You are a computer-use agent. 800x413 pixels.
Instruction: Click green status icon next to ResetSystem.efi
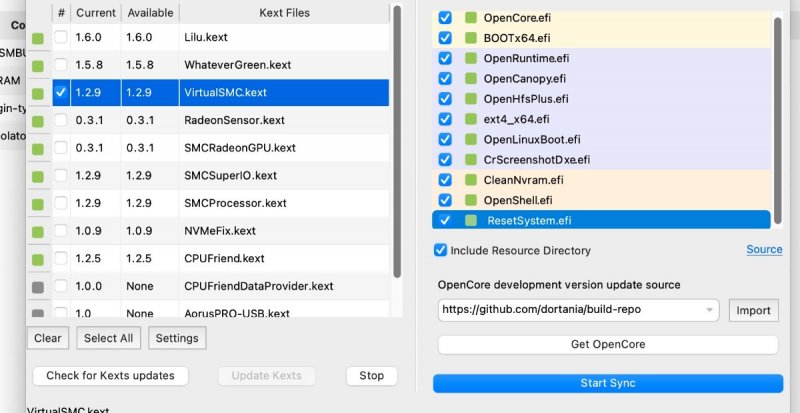tap(471, 220)
